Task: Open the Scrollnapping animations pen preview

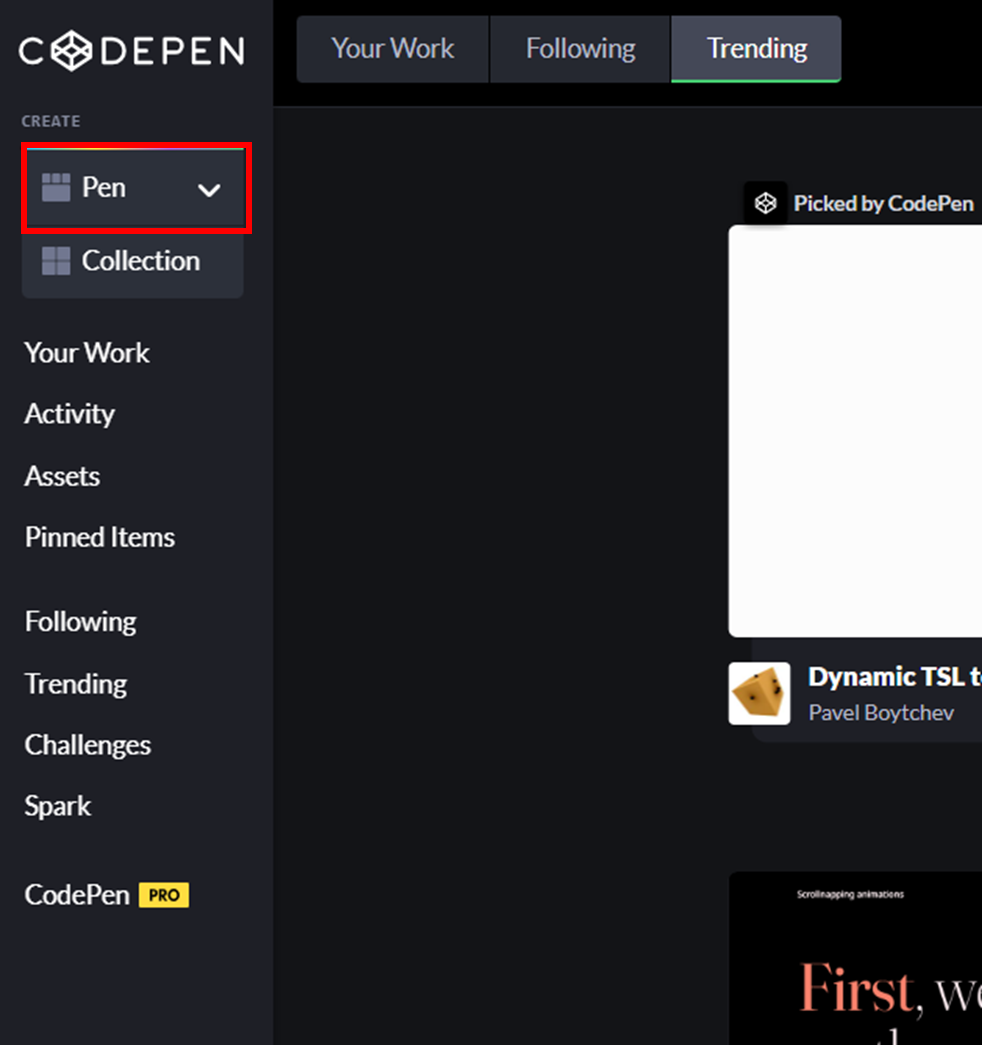Action: [855, 958]
